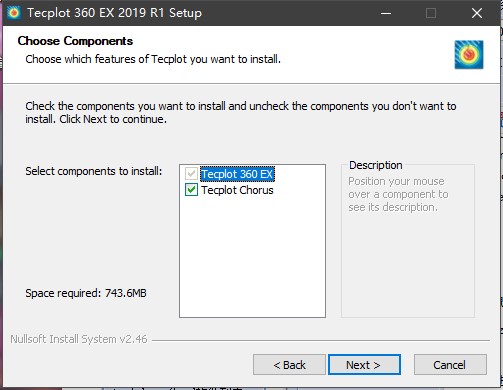
Task: Click the Tecplot logo in the header
Action: (x=469, y=55)
